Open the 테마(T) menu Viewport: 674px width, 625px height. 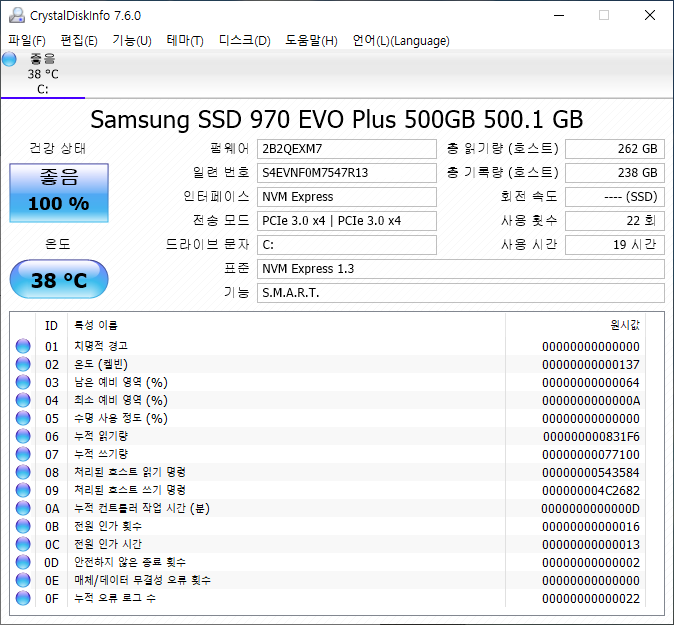tap(185, 41)
